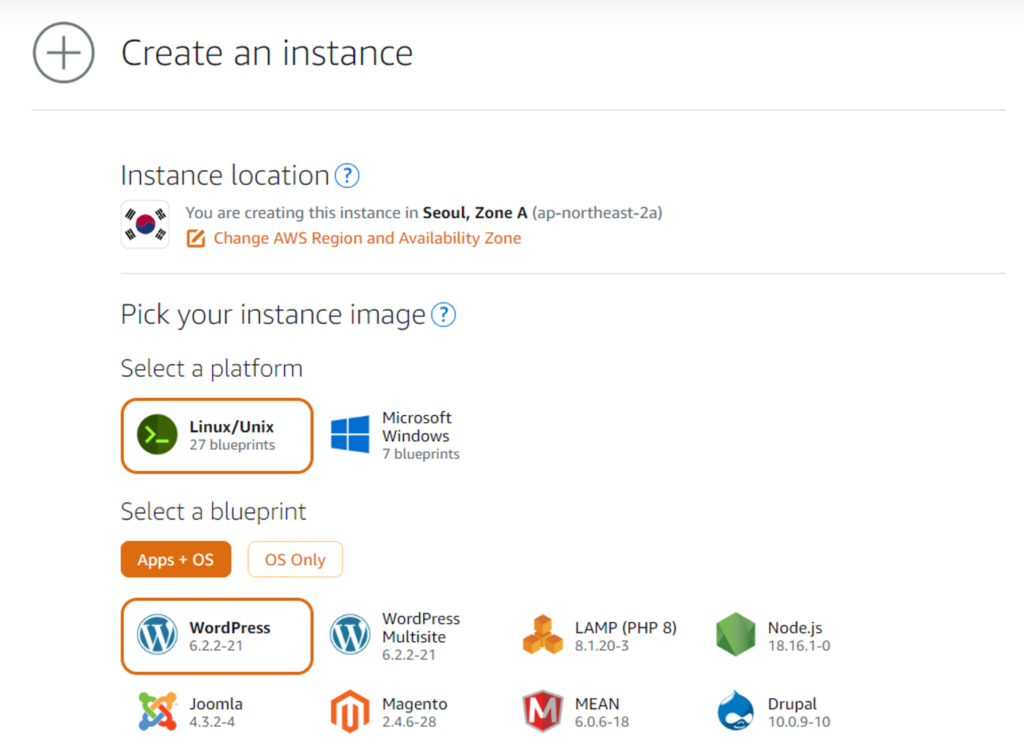The image size is (1024, 751).
Task: Click the '7 blueprints' text
Action: point(421,454)
